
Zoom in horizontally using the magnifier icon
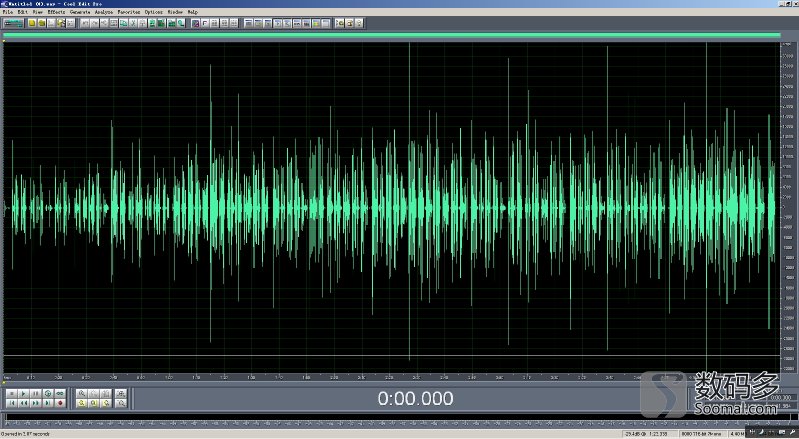pyautogui.click(x=80, y=393)
